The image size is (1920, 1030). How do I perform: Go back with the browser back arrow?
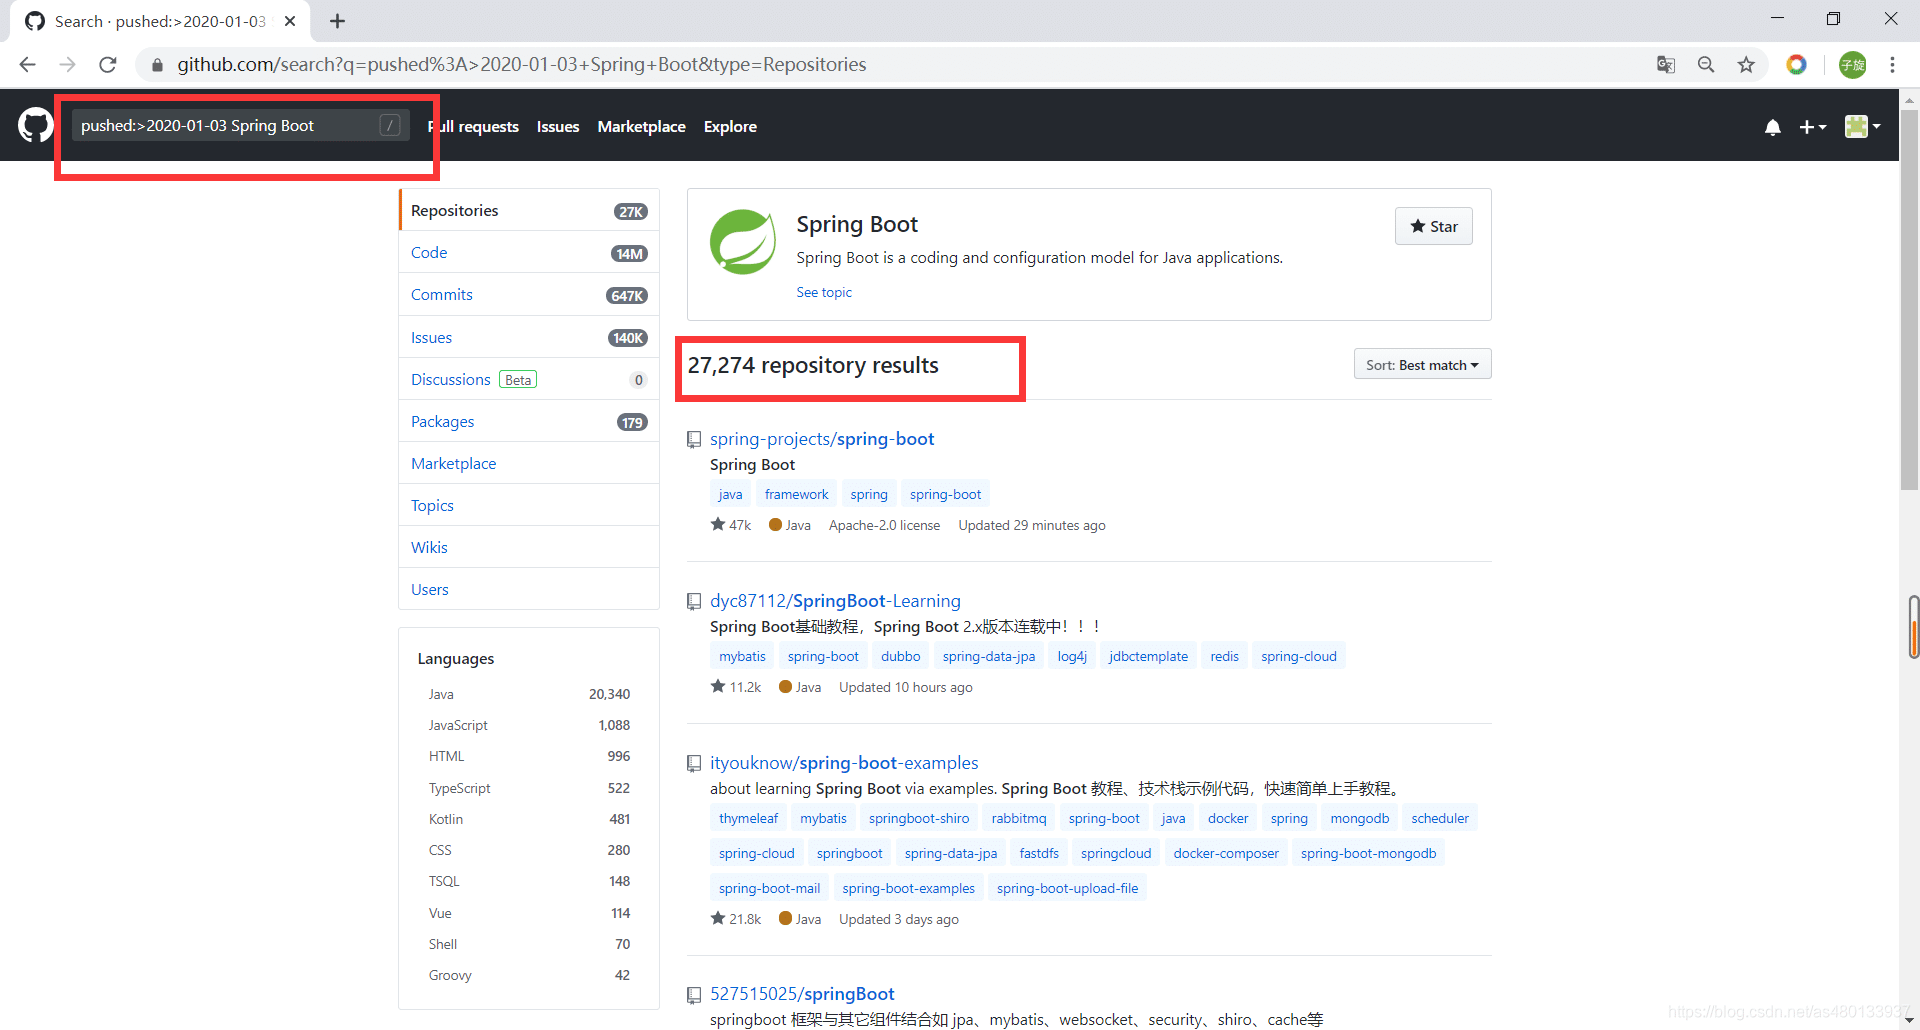[x=28, y=65]
